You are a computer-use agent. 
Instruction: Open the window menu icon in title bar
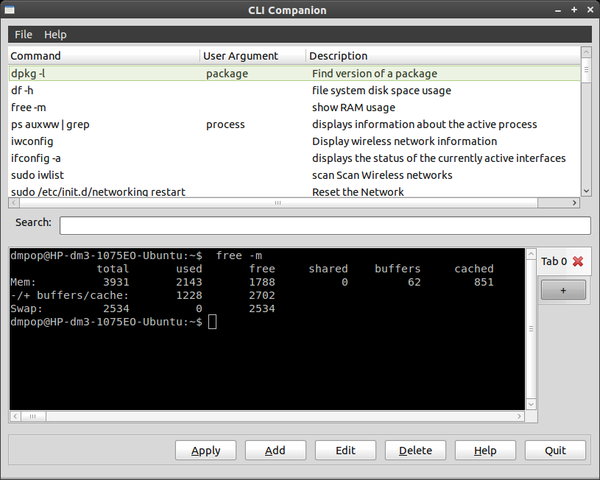pyautogui.click(x=10, y=10)
